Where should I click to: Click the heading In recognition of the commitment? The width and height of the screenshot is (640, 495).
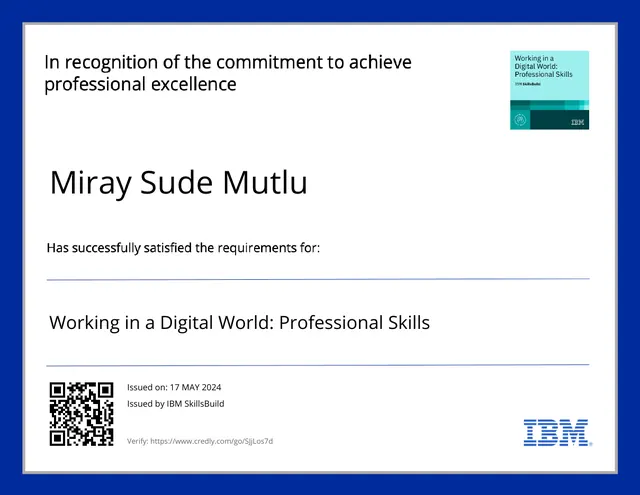228,73
